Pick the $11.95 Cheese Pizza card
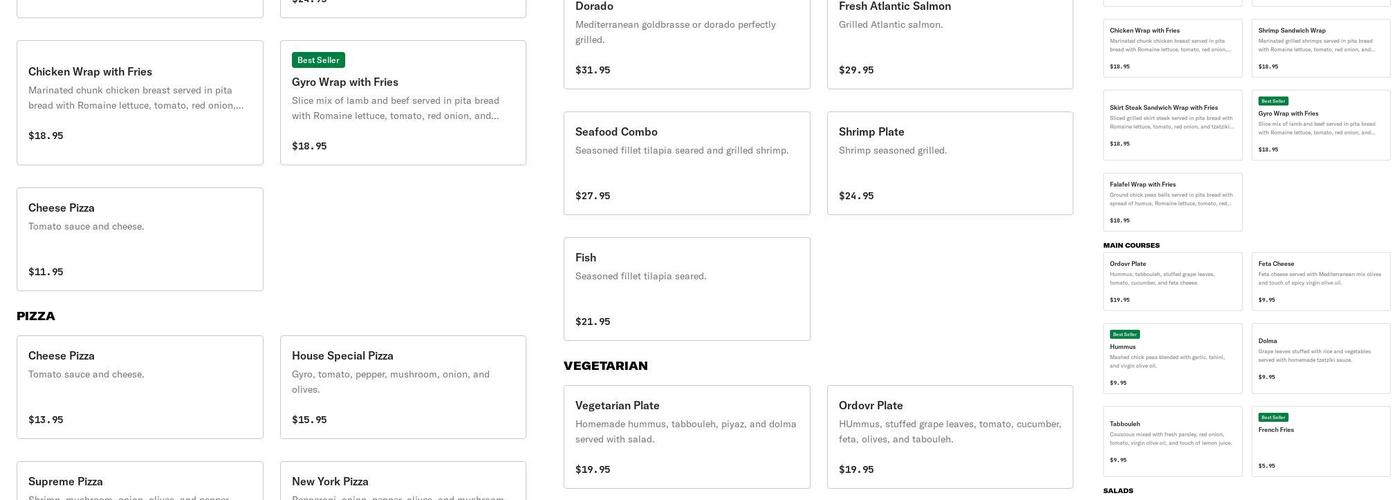 point(139,239)
